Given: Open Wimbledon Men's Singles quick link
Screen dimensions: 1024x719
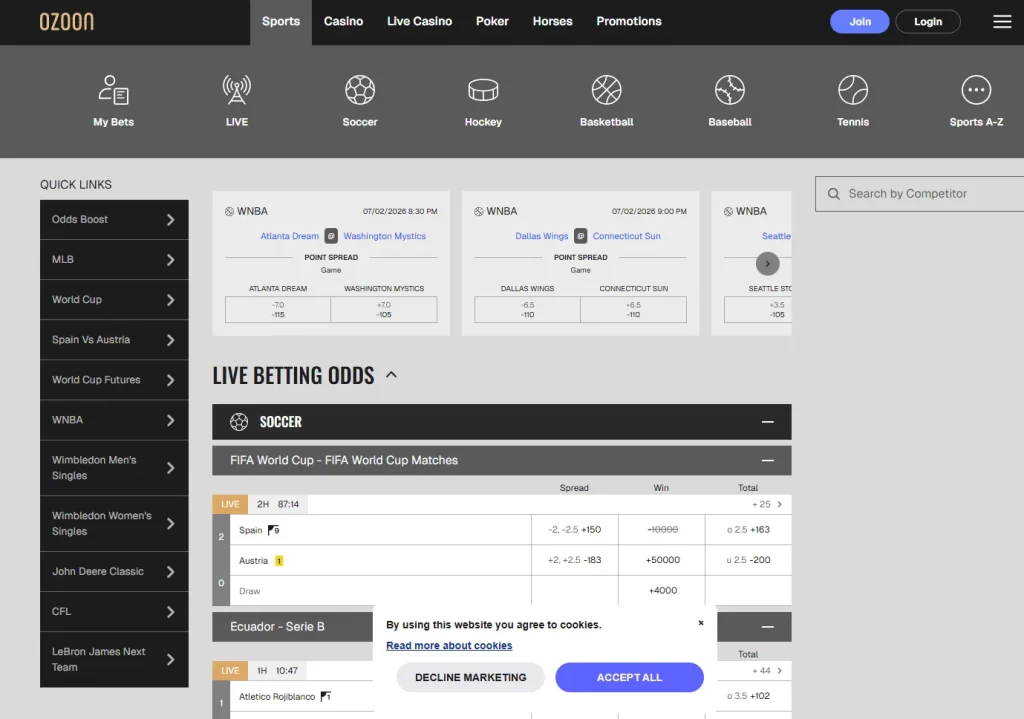Looking at the screenshot, I should click(x=114, y=468).
